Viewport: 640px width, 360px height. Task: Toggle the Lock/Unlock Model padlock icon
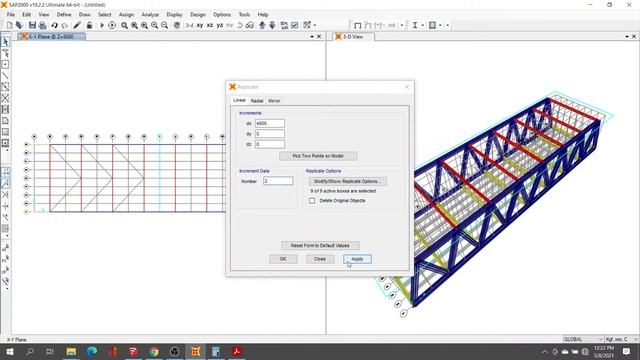pos(89,25)
